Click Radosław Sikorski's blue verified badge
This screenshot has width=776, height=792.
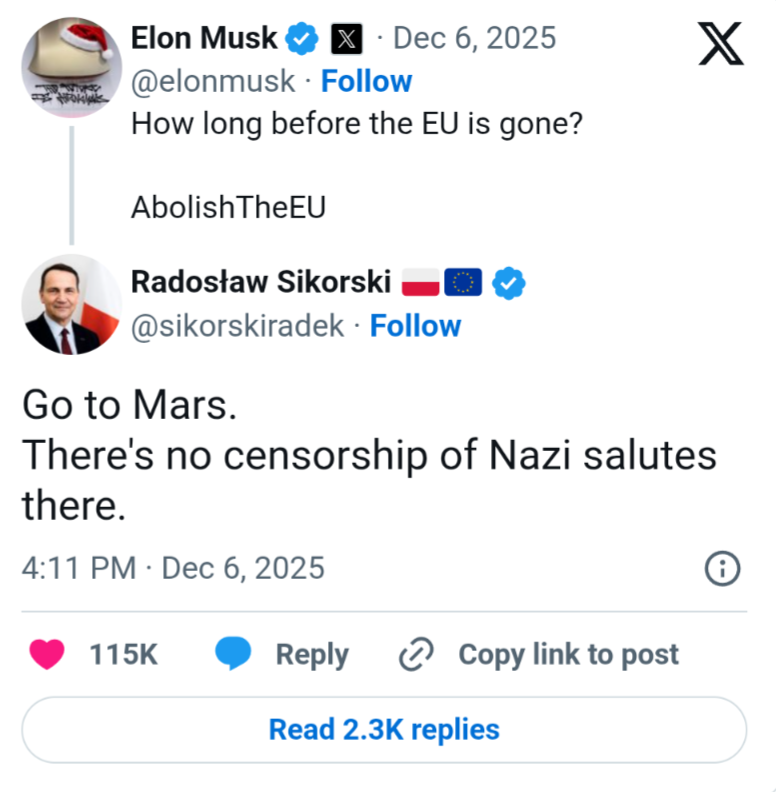pyautogui.click(x=512, y=283)
